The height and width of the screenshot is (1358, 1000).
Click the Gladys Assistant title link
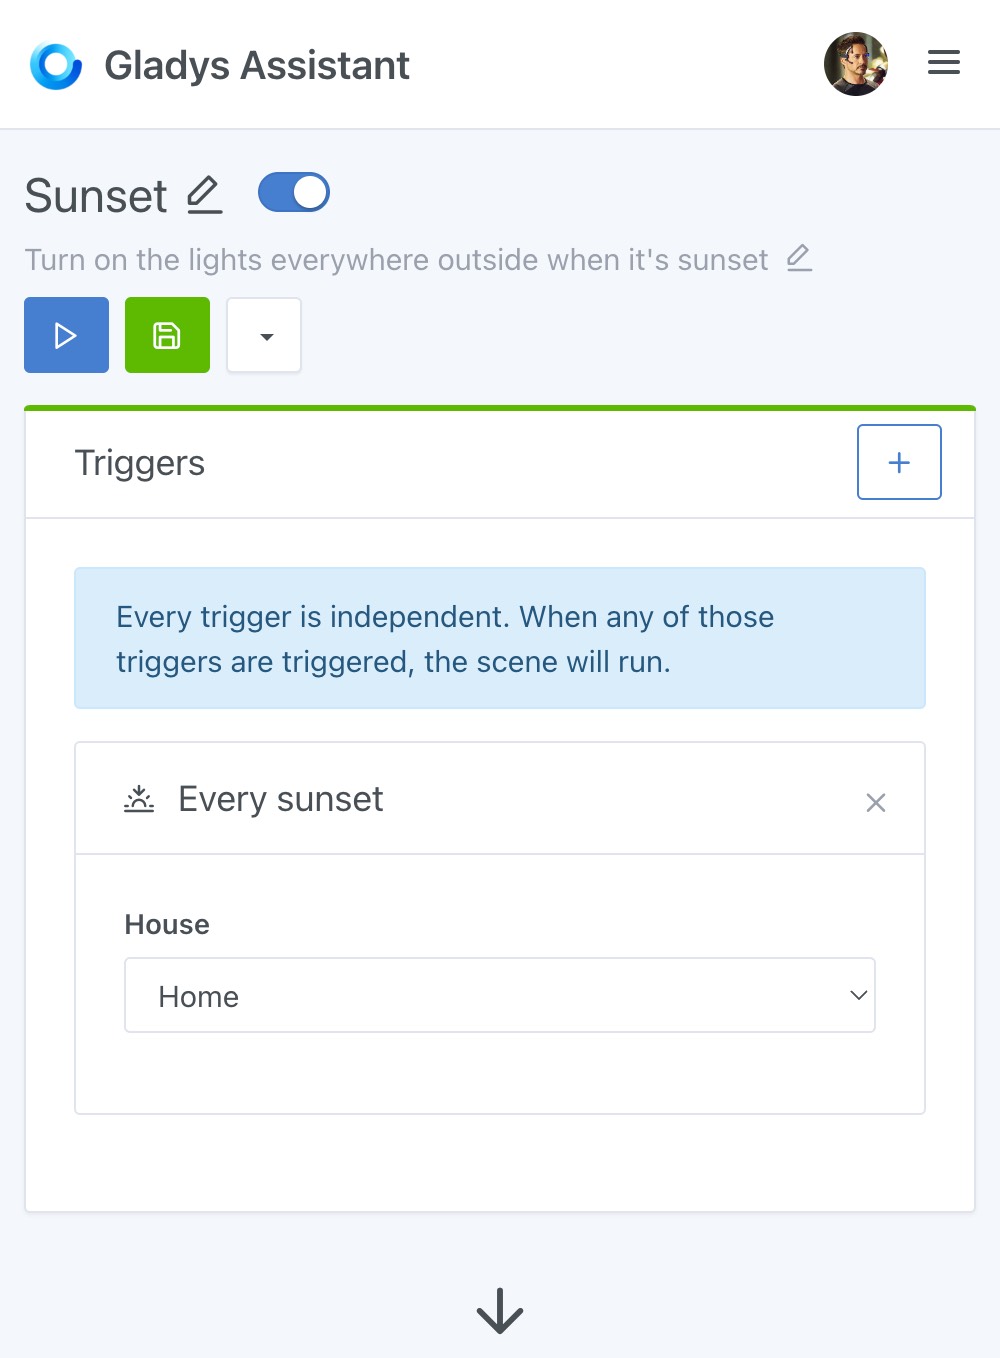pos(257,66)
